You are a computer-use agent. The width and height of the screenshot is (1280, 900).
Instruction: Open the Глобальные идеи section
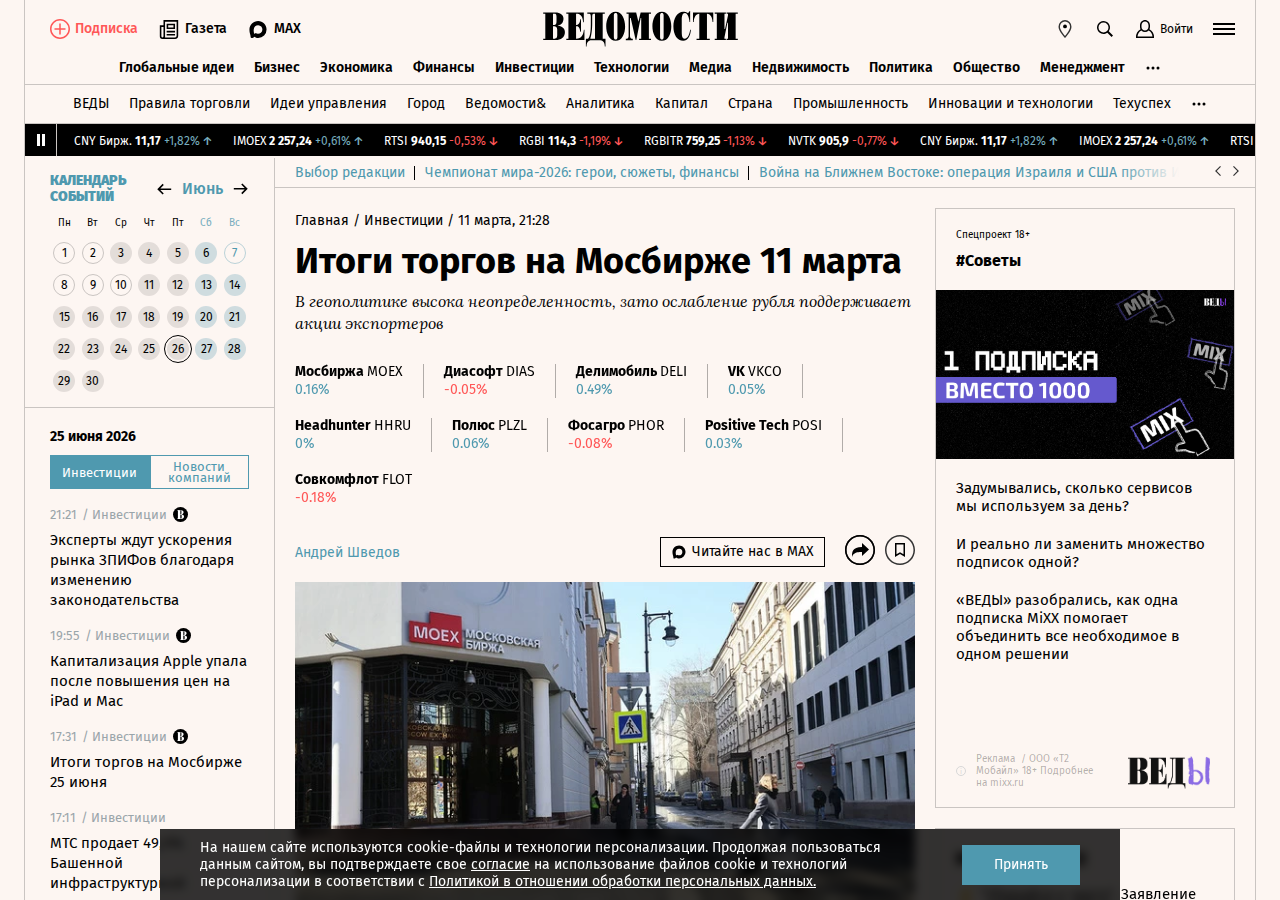176,68
